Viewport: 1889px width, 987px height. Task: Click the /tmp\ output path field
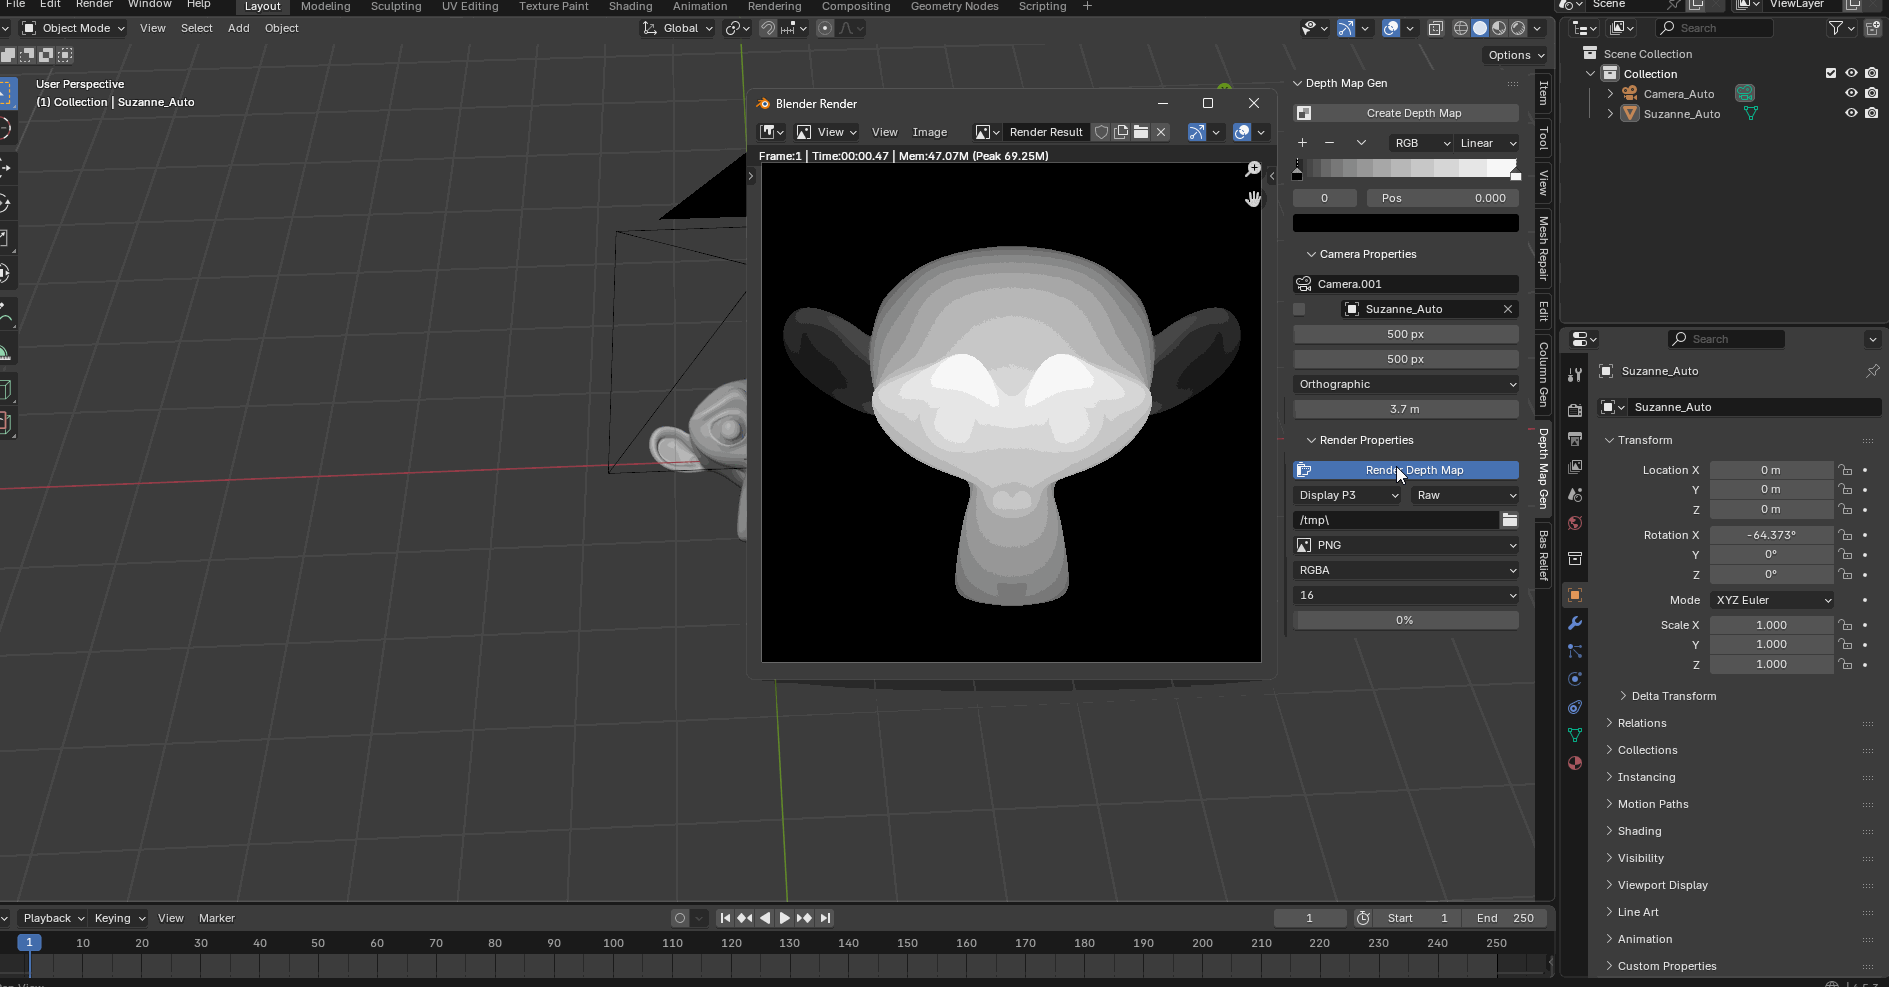1396,520
